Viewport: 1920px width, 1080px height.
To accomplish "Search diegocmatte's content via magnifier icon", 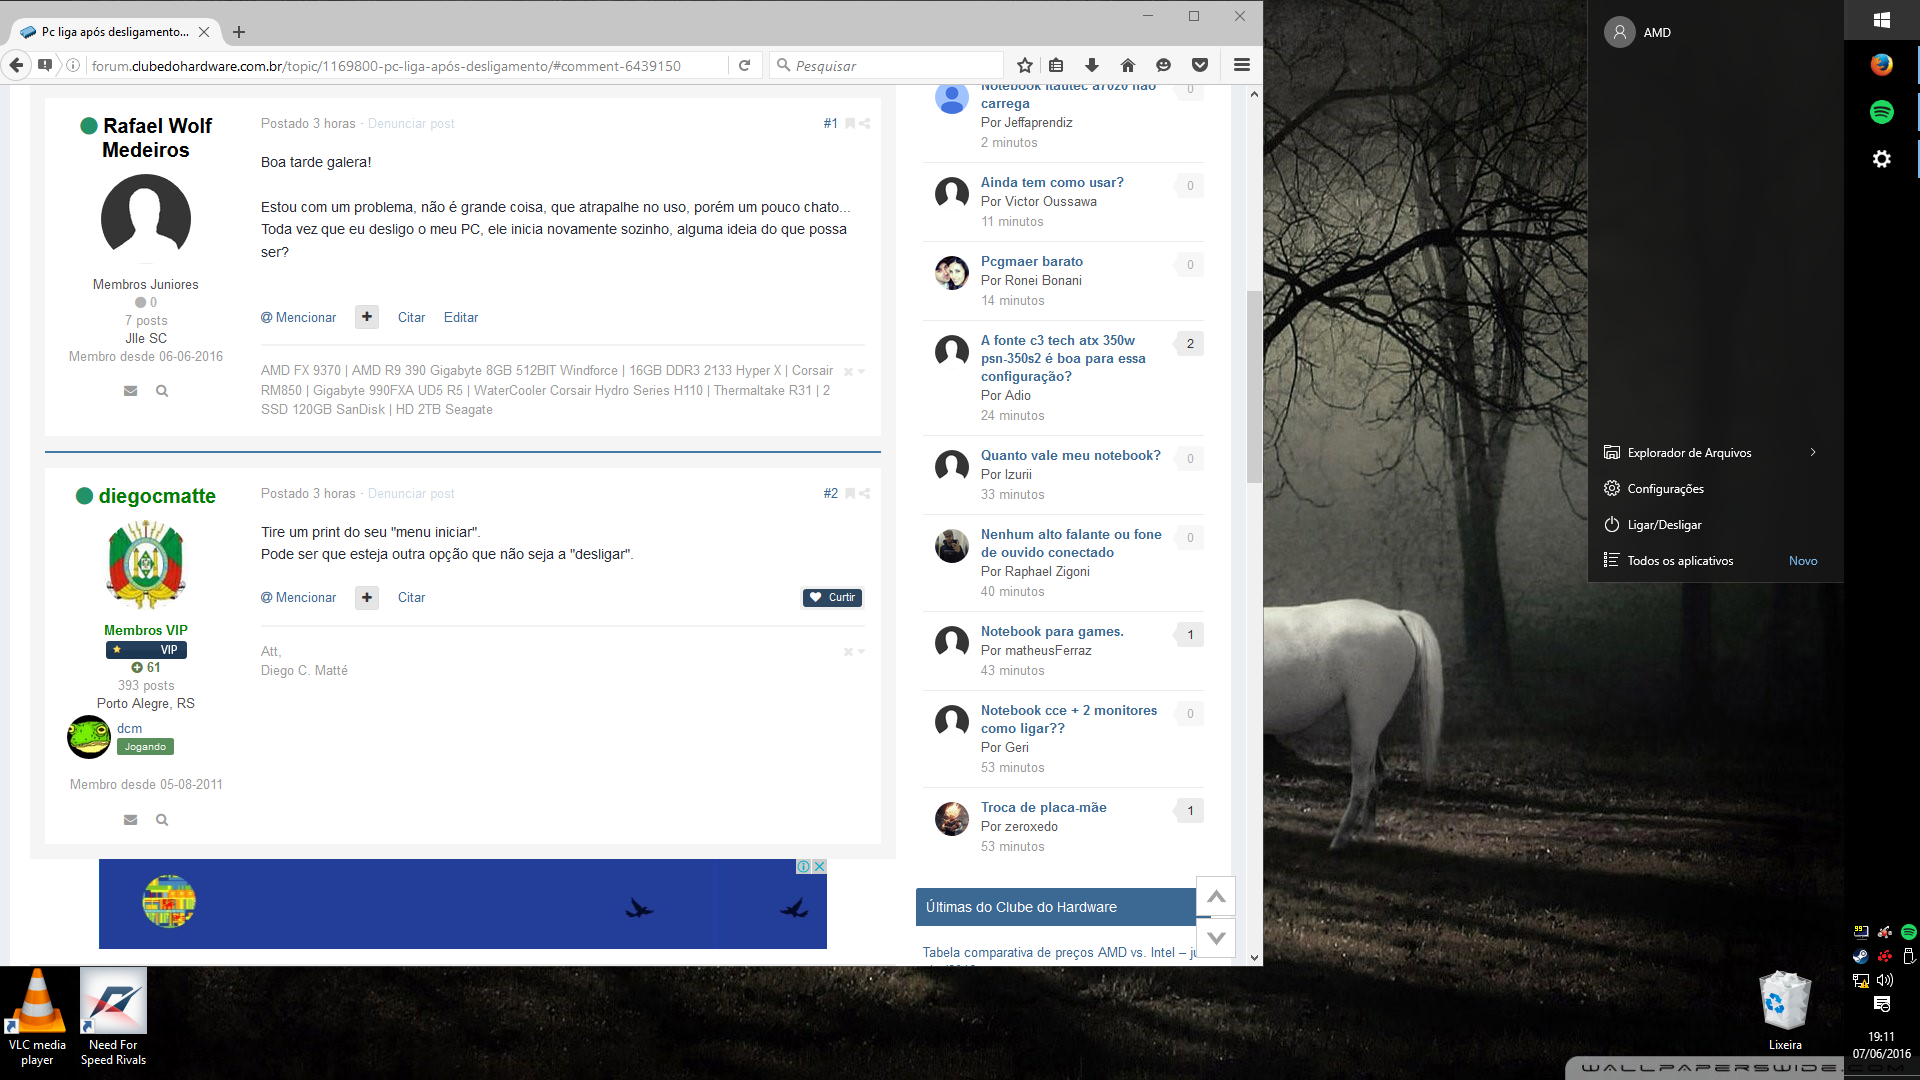I will point(162,820).
